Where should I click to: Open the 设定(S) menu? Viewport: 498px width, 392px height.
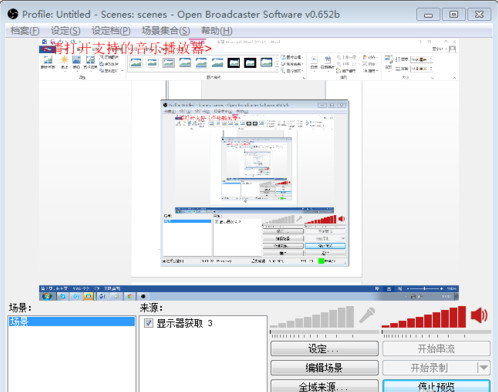(x=65, y=31)
